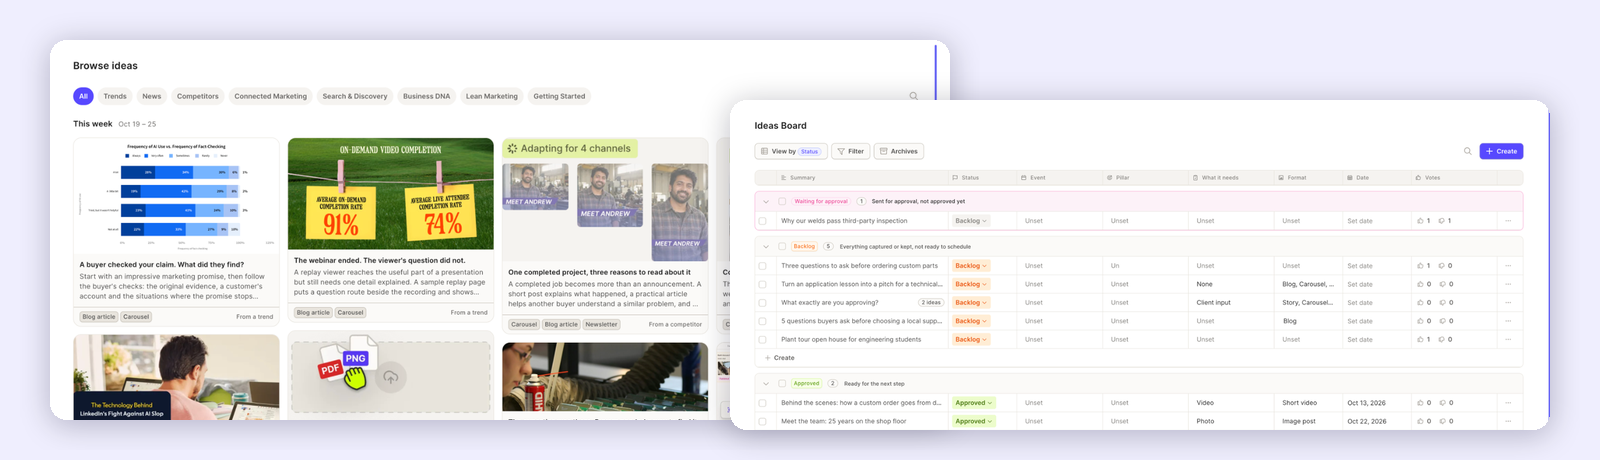The width and height of the screenshot is (1600, 460).
Task: Select the 'Waiting for approval' group checkbox
Action: [x=782, y=201]
